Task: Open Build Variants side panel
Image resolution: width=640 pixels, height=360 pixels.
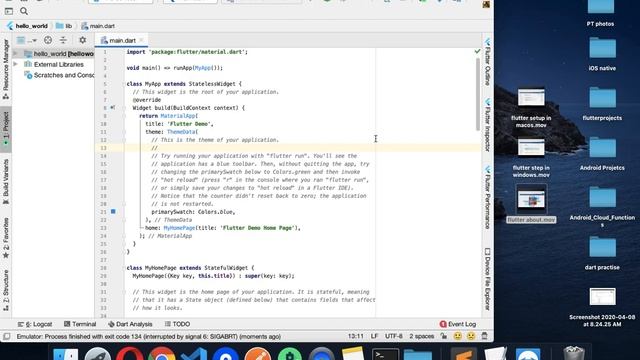Action: point(6,182)
